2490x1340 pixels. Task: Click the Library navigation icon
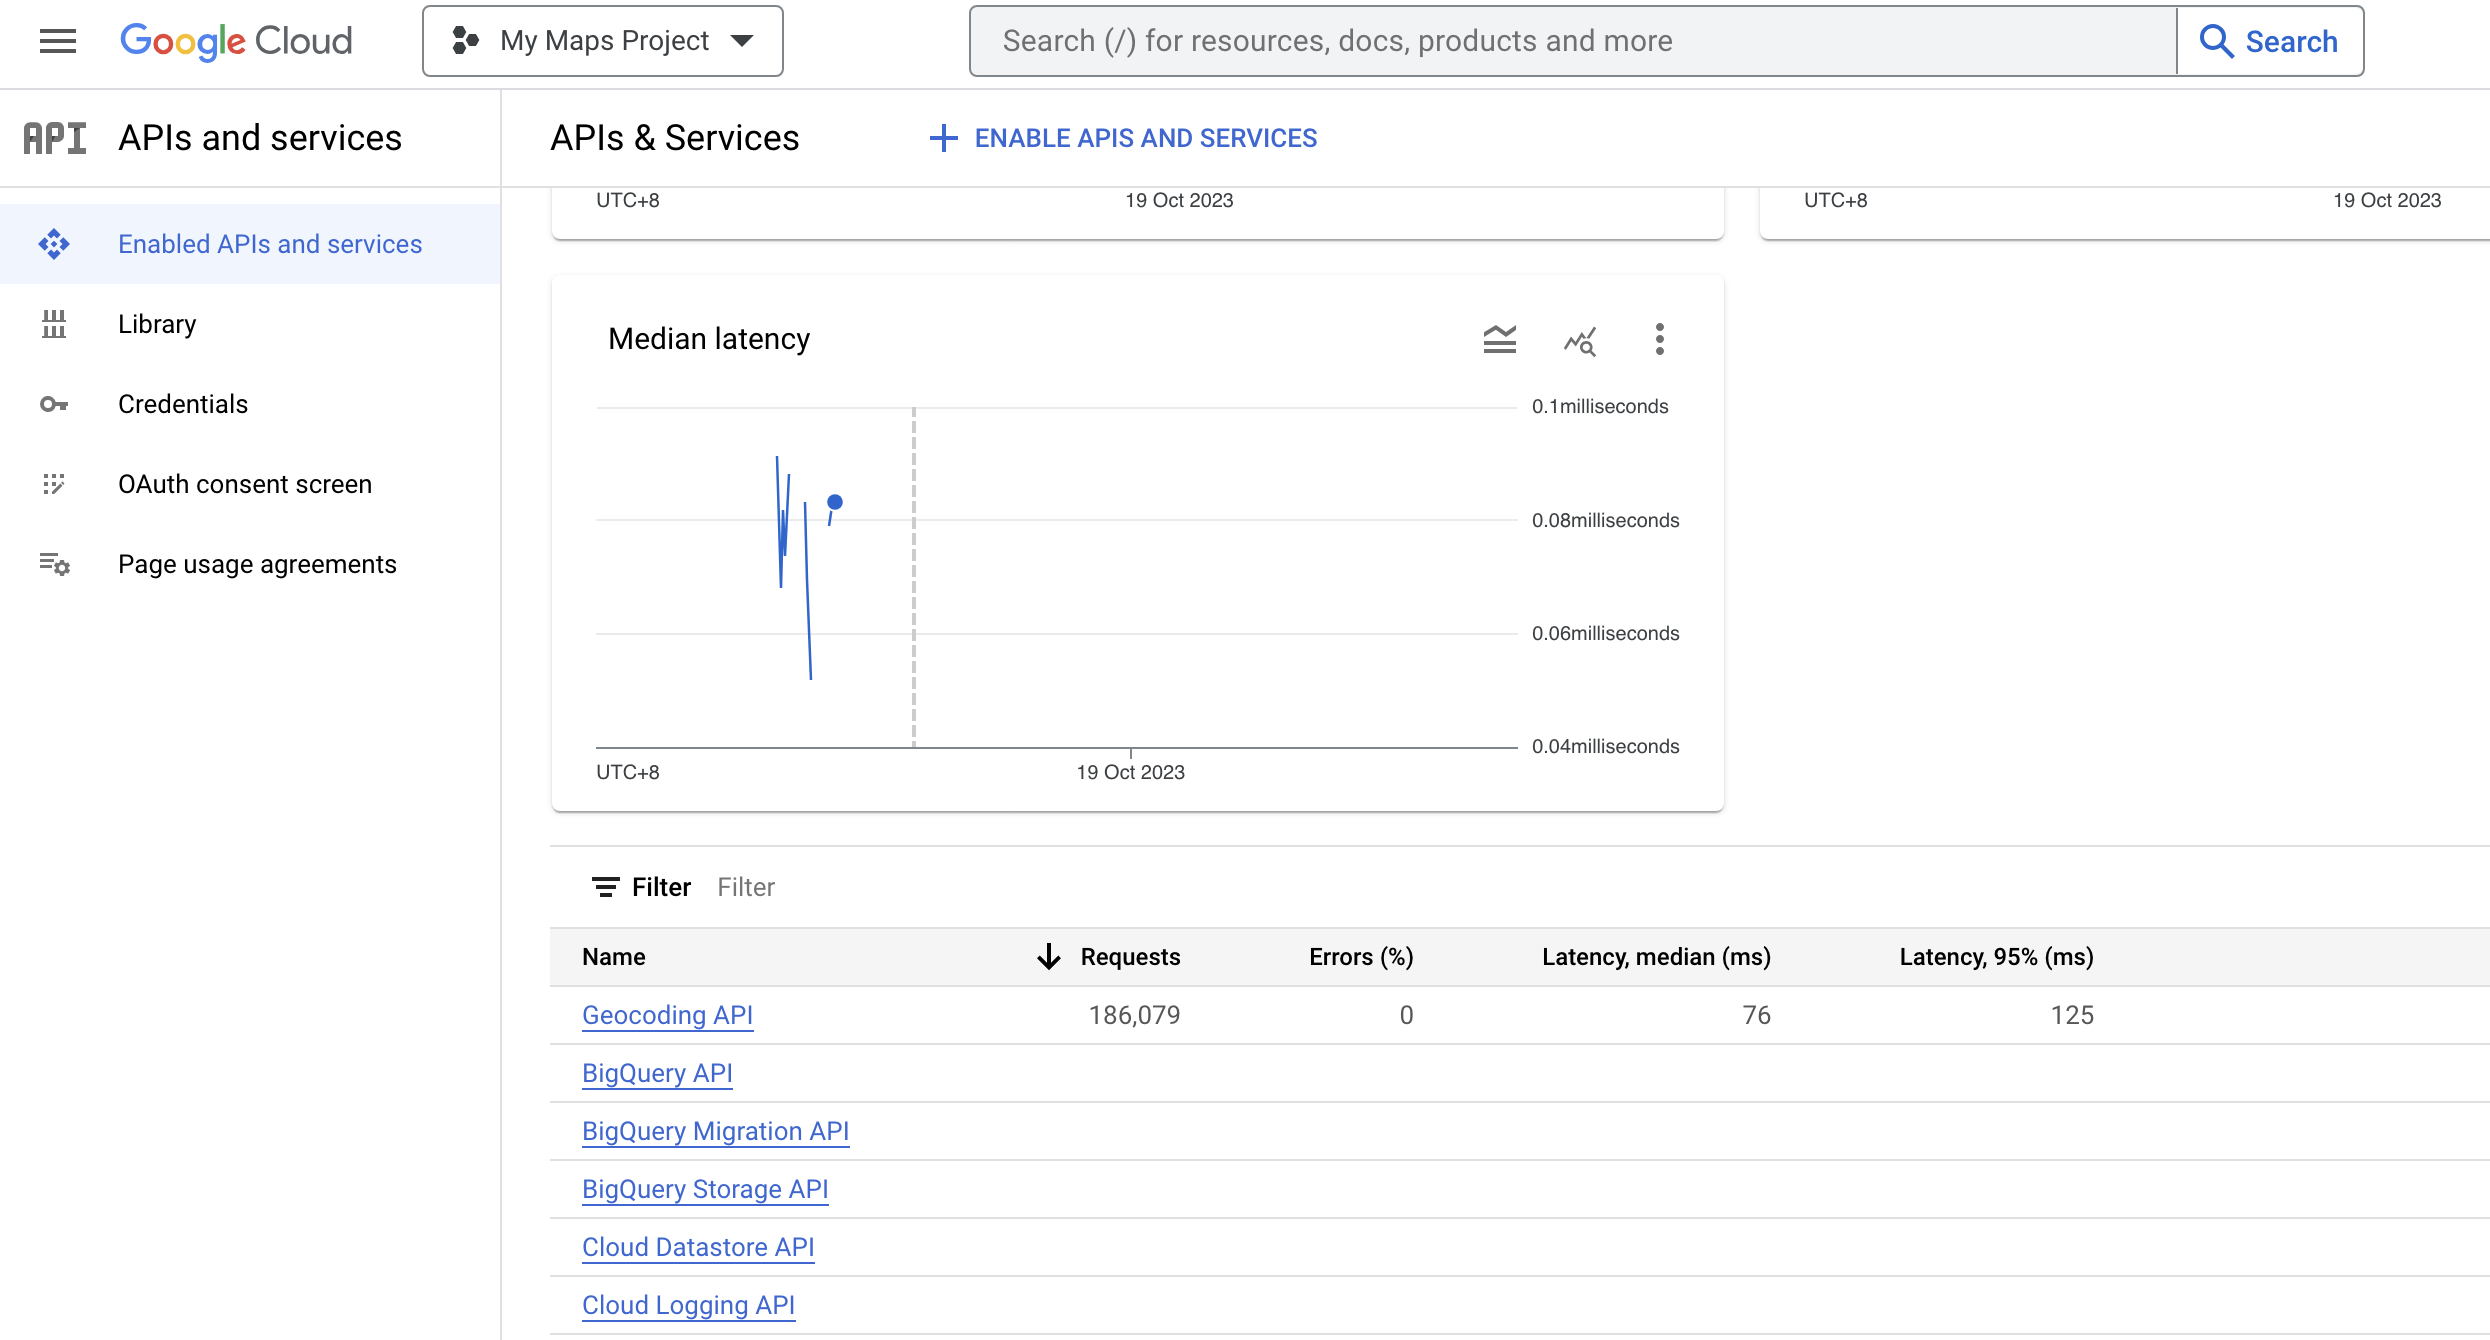(x=53, y=323)
